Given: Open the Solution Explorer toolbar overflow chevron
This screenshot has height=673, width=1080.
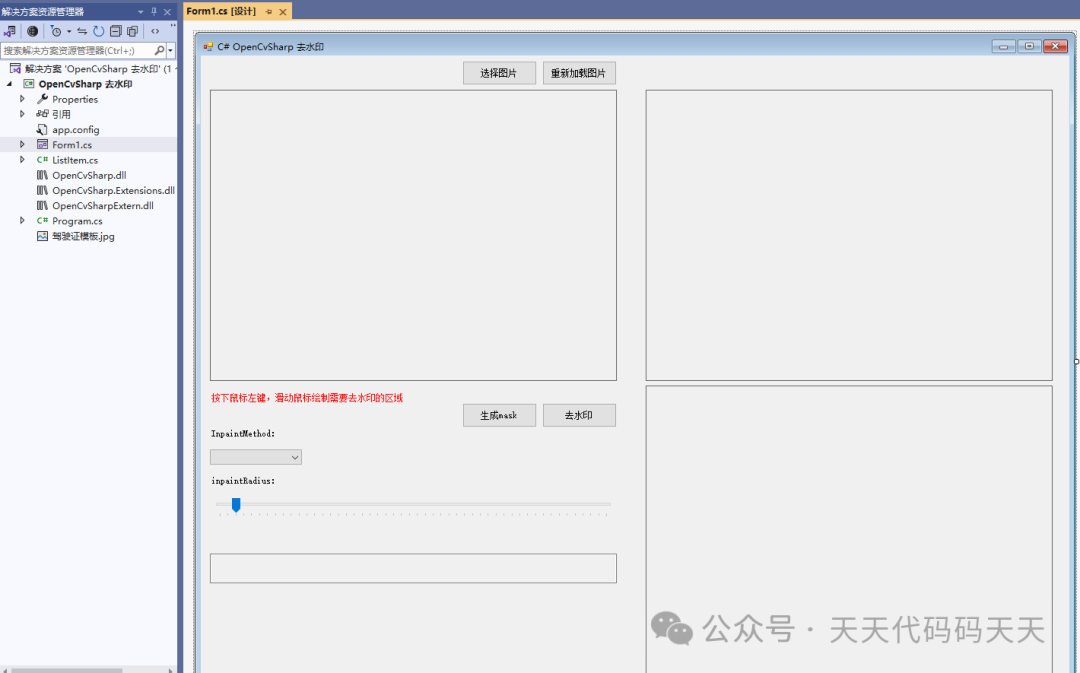Looking at the screenshot, I should (172, 28).
